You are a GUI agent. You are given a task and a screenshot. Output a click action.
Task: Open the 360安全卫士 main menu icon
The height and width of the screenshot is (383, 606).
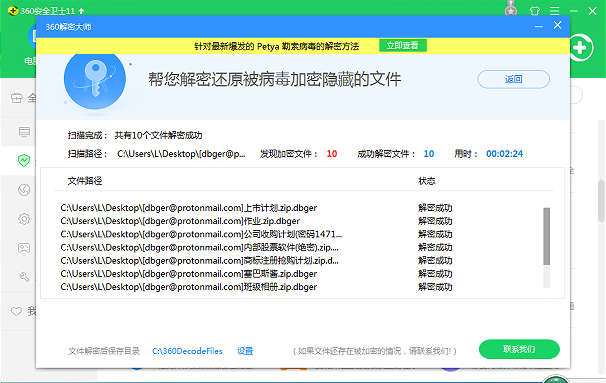(554, 11)
